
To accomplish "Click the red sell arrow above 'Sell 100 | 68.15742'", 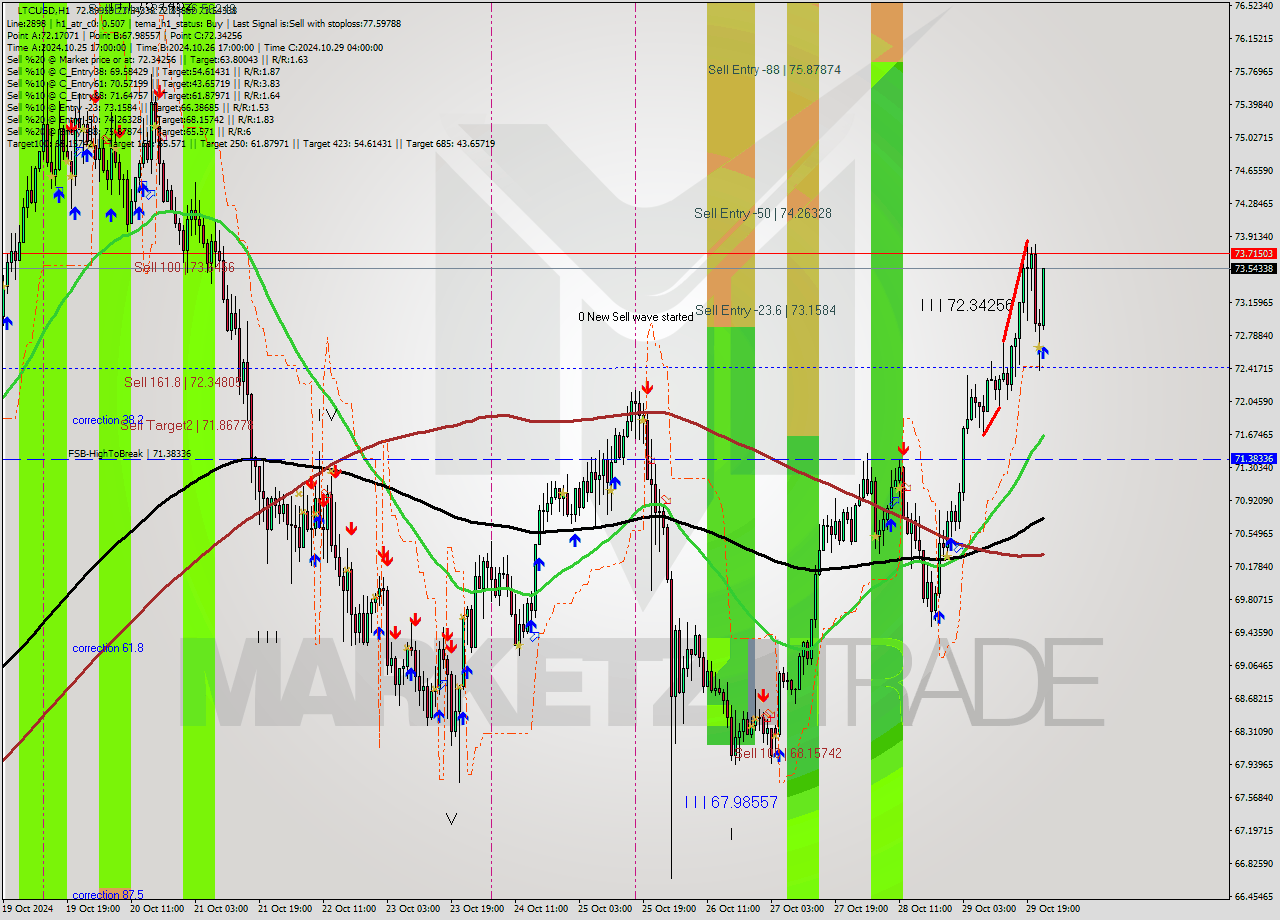I will click(x=764, y=696).
